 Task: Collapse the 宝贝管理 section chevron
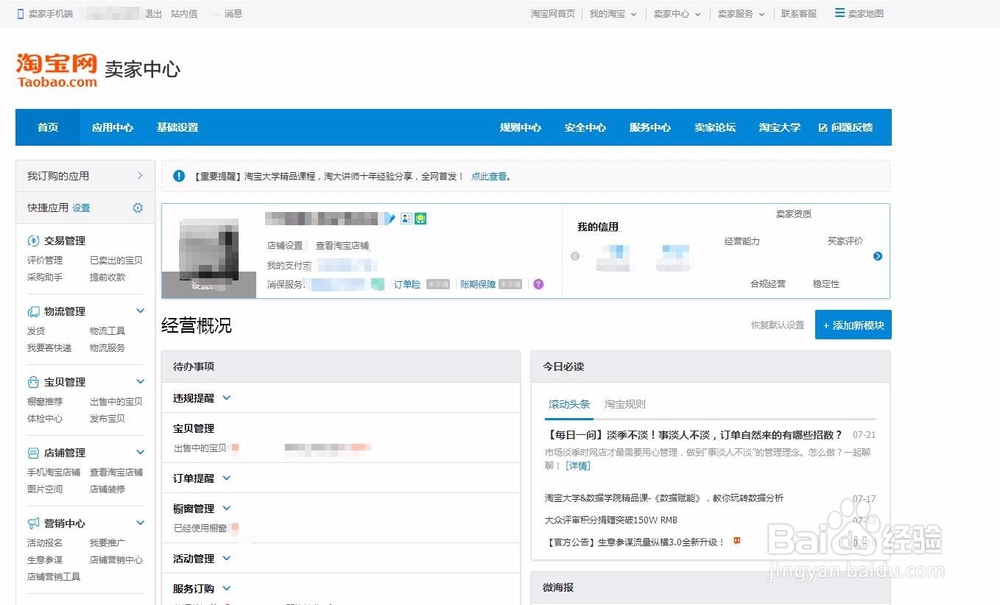(x=140, y=381)
